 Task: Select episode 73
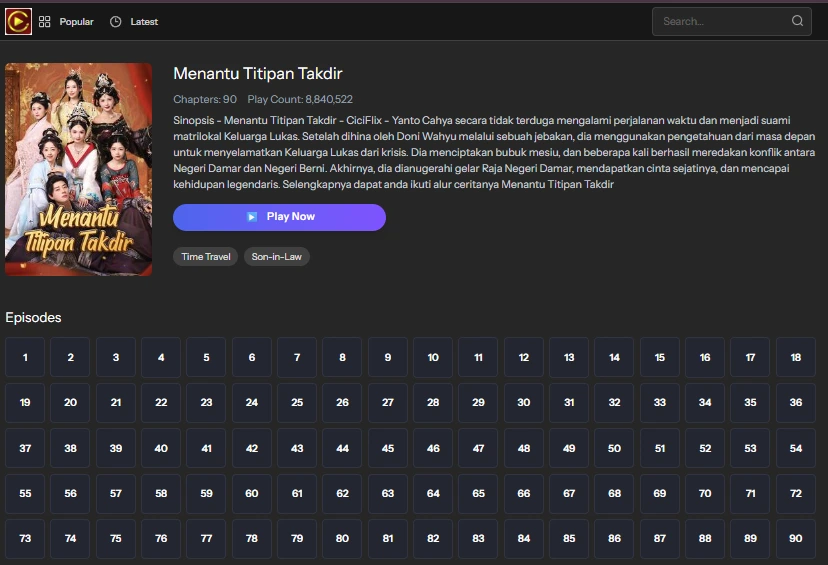pyautogui.click(x=25, y=539)
